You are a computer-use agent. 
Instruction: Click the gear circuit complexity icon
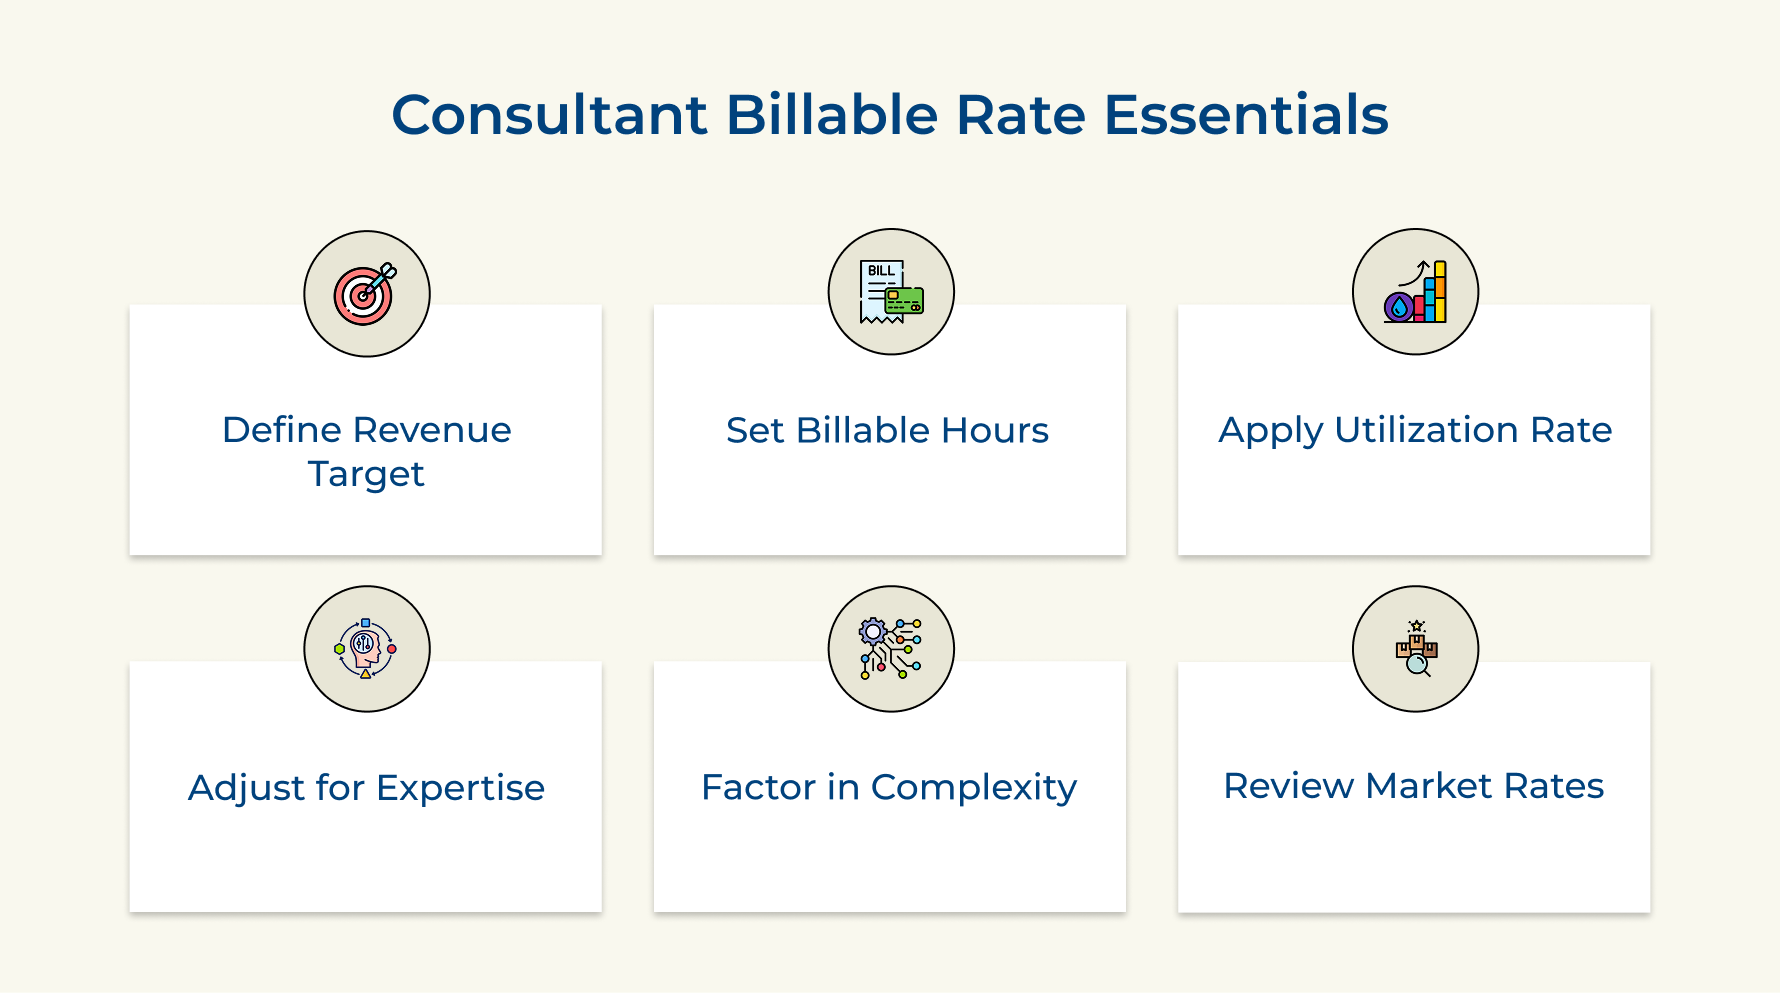890,649
